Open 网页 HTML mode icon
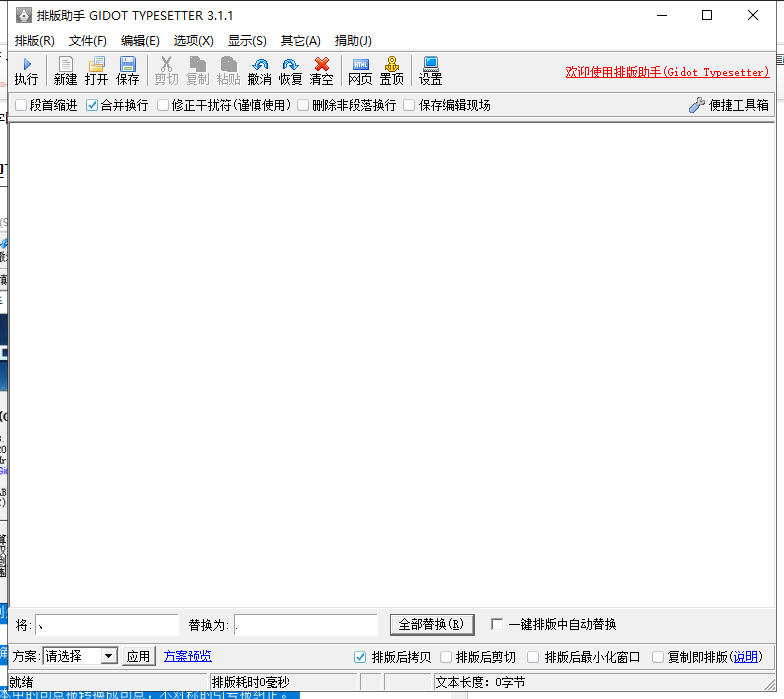Image resolution: width=784 pixels, height=699 pixels. pyautogui.click(x=360, y=71)
